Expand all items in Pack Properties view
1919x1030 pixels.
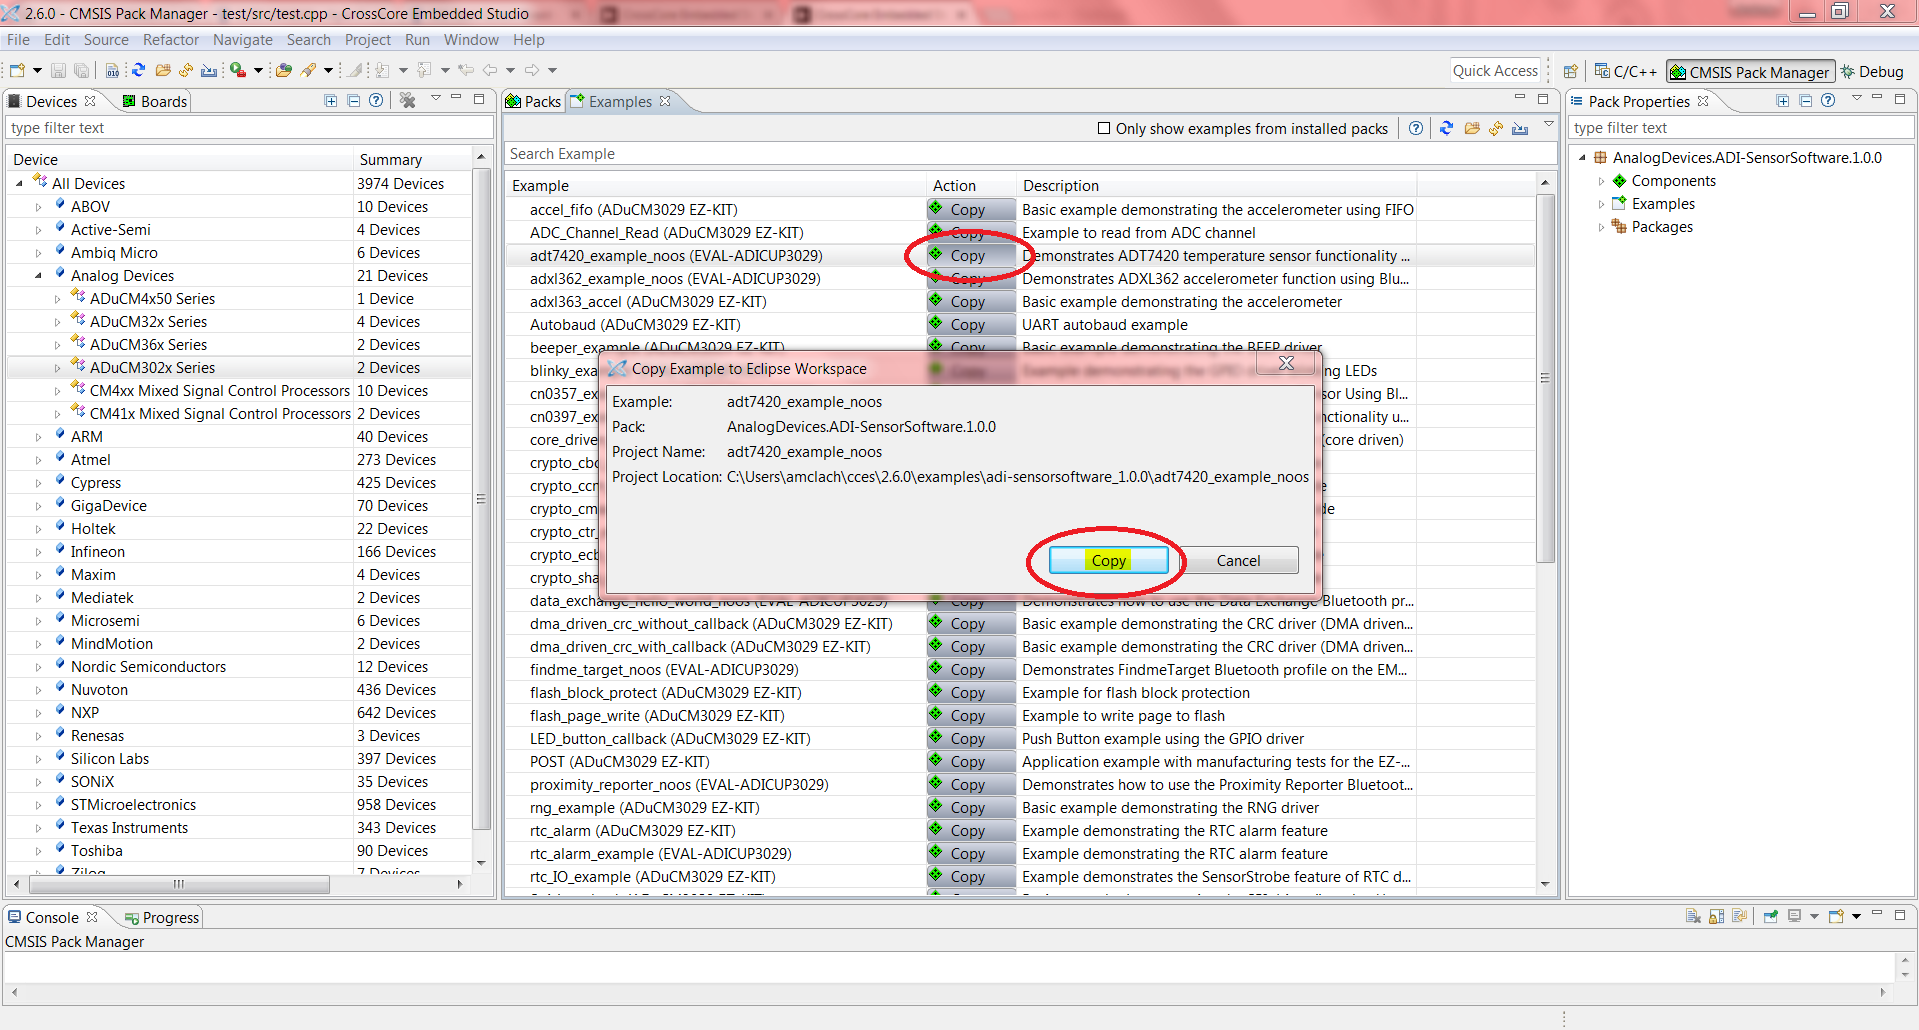pos(1782,100)
